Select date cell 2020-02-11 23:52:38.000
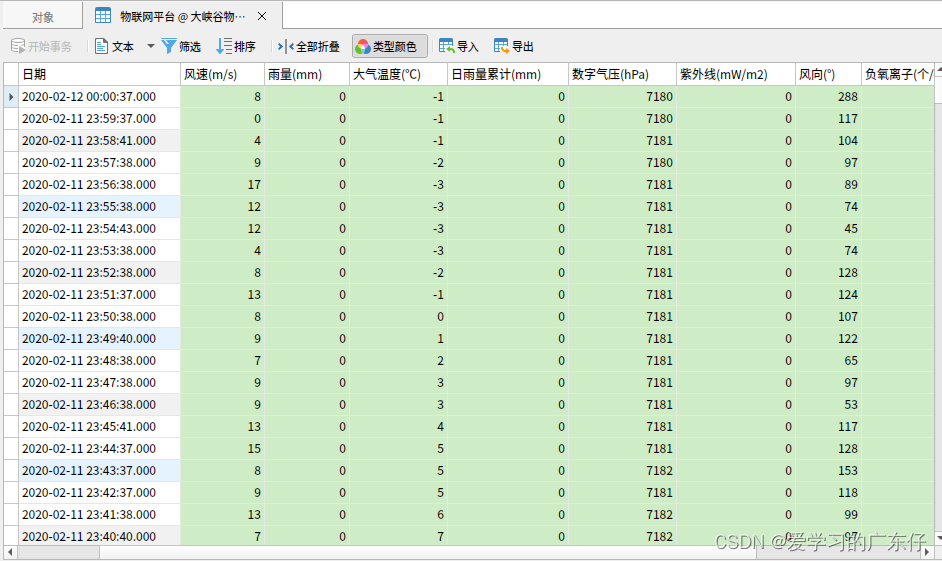 pos(99,273)
